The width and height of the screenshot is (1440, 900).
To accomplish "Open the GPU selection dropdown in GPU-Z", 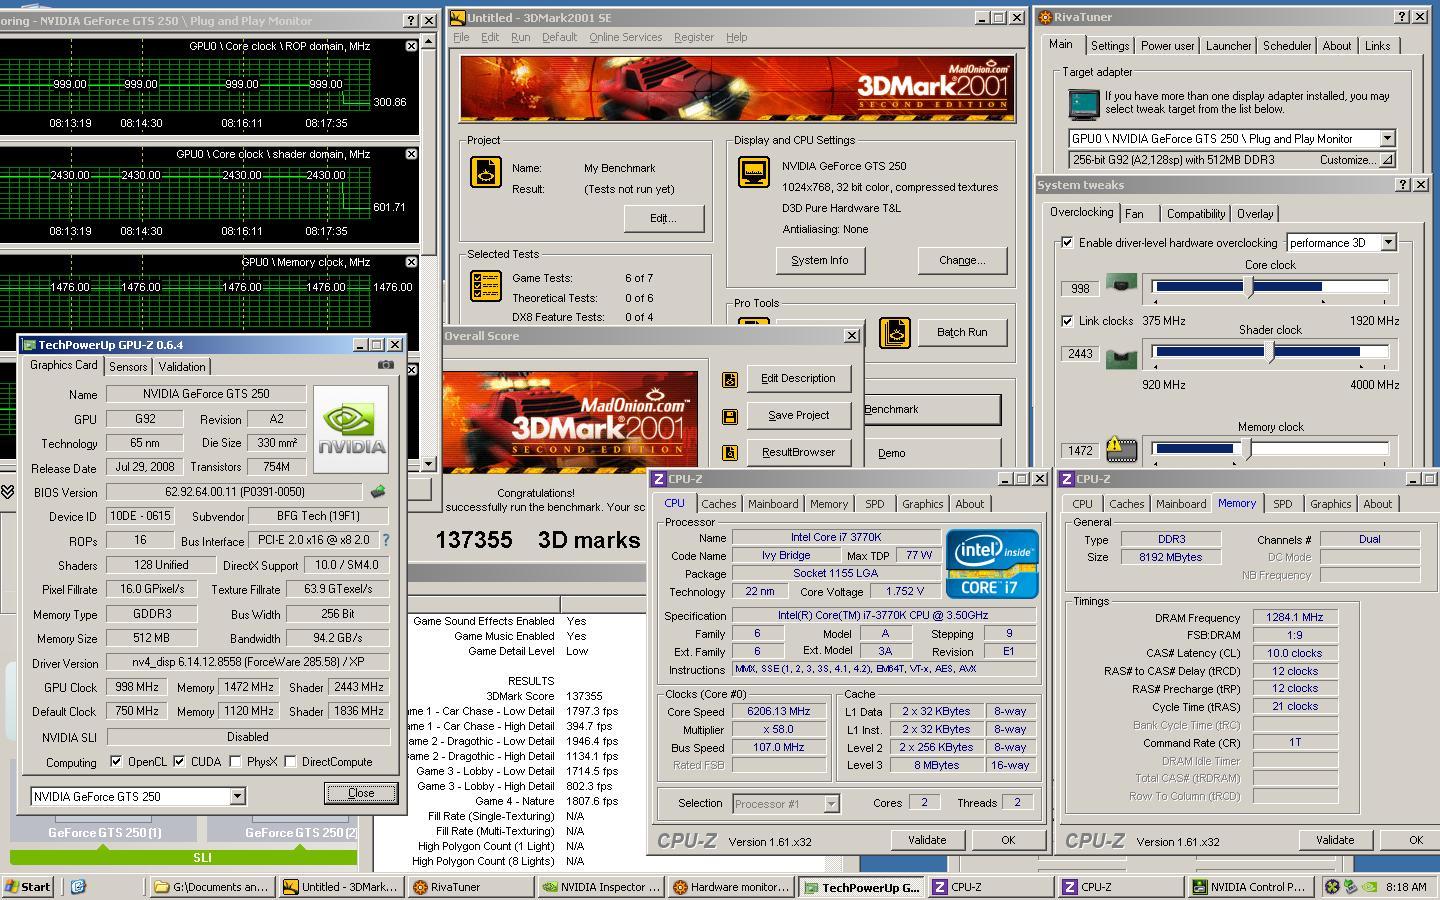I will 237,797.
